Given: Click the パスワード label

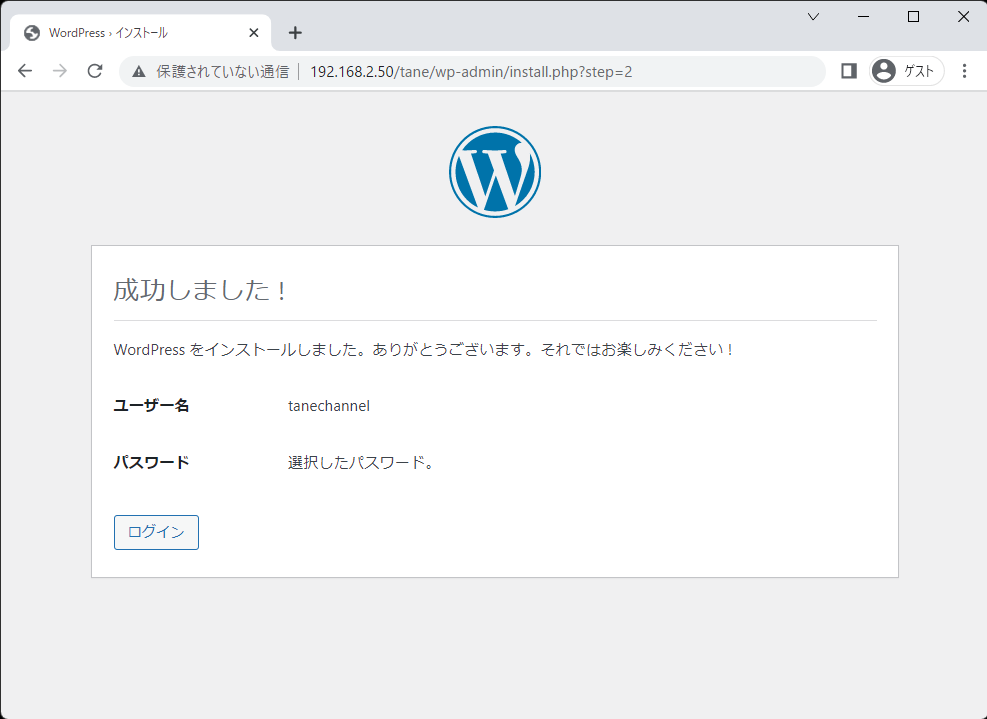Looking at the screenshot, I should click(x=151, y=463).
